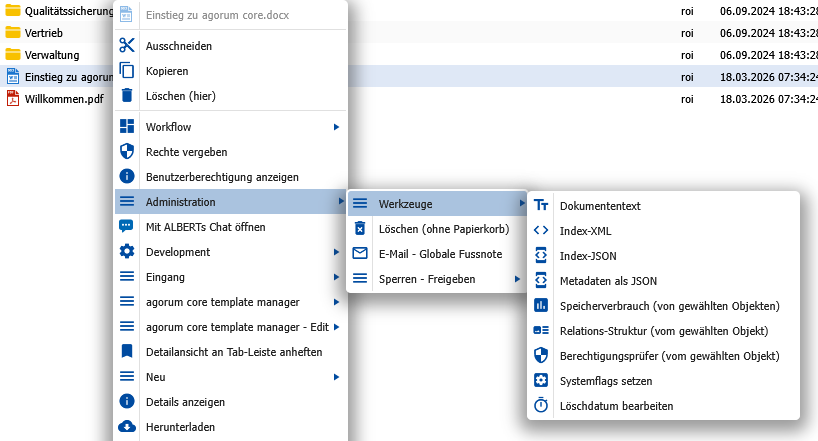The height and width of the screenshot is (441, 818).
Task: Click the stopwatch icon for Löschdatum bearbeiten
Action: coord(541,406)
